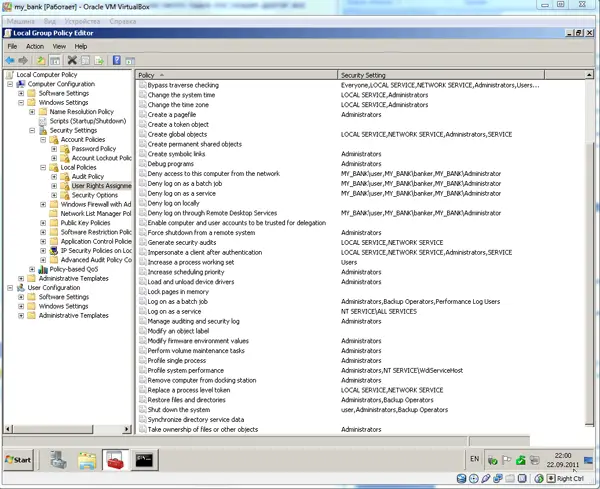This screenshot has height=489, width=600.
Task: Open Windows Explorer taskbar folder icon
Action: [87, 460]
